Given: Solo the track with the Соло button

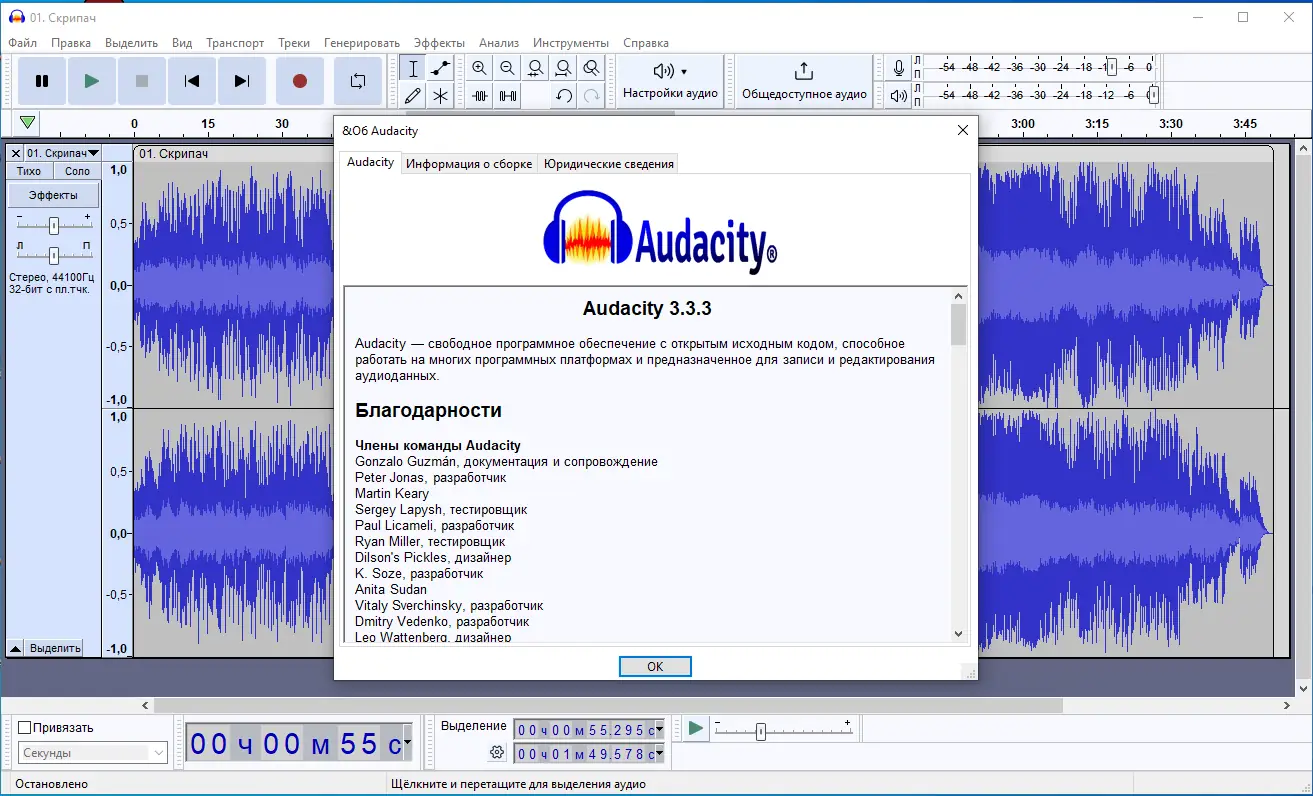Looking at the screenshot, I should [x=77, y=171].
